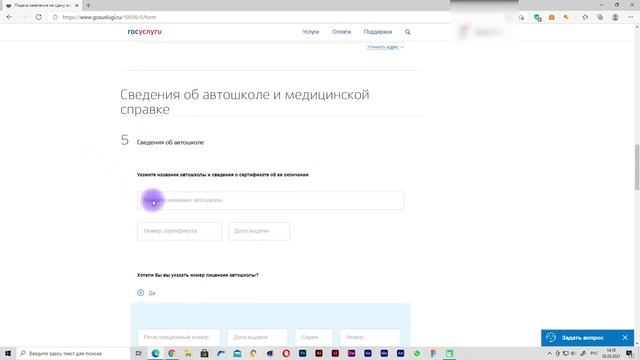Click the page vertical scrollbar thumb

click(x=637, y=167)
